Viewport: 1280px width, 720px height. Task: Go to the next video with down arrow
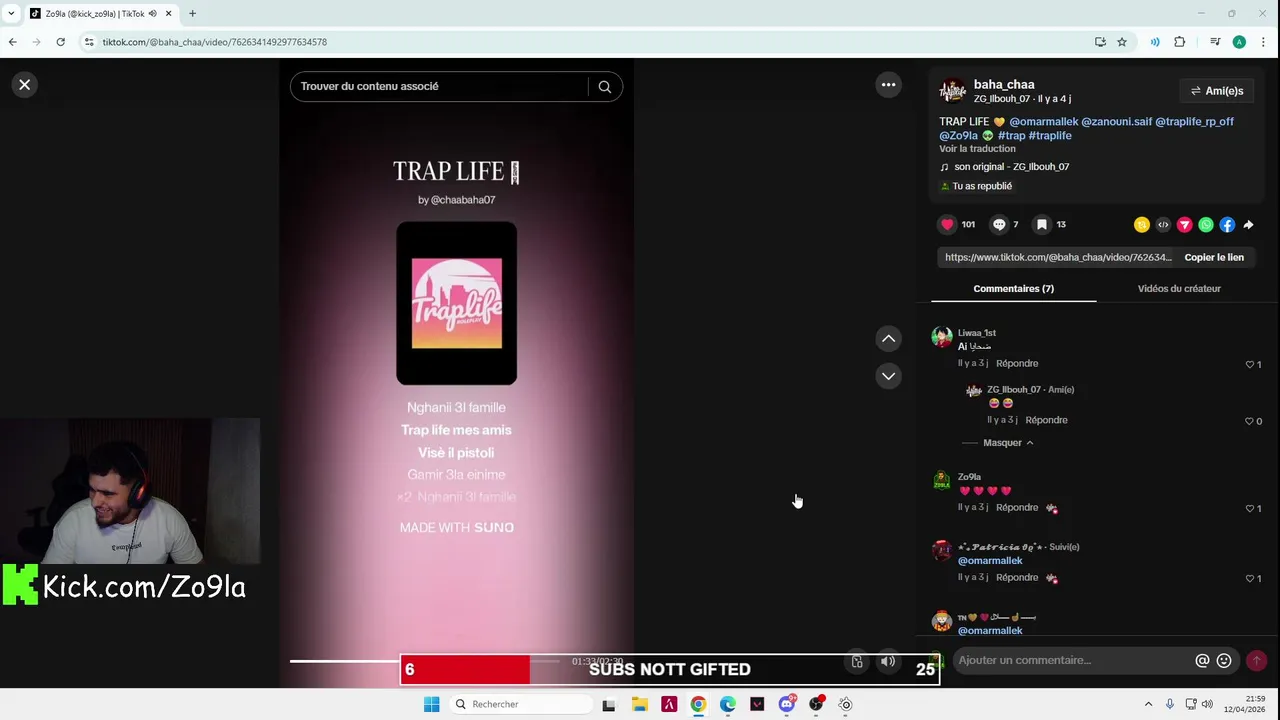(888, 376)
